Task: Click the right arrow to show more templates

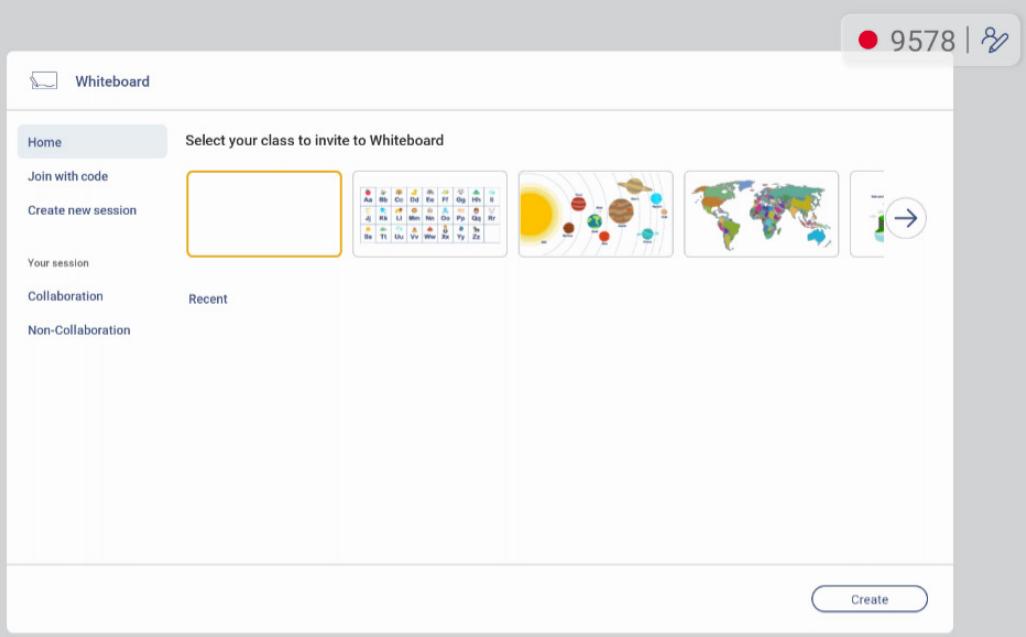Action: [906, 218]
